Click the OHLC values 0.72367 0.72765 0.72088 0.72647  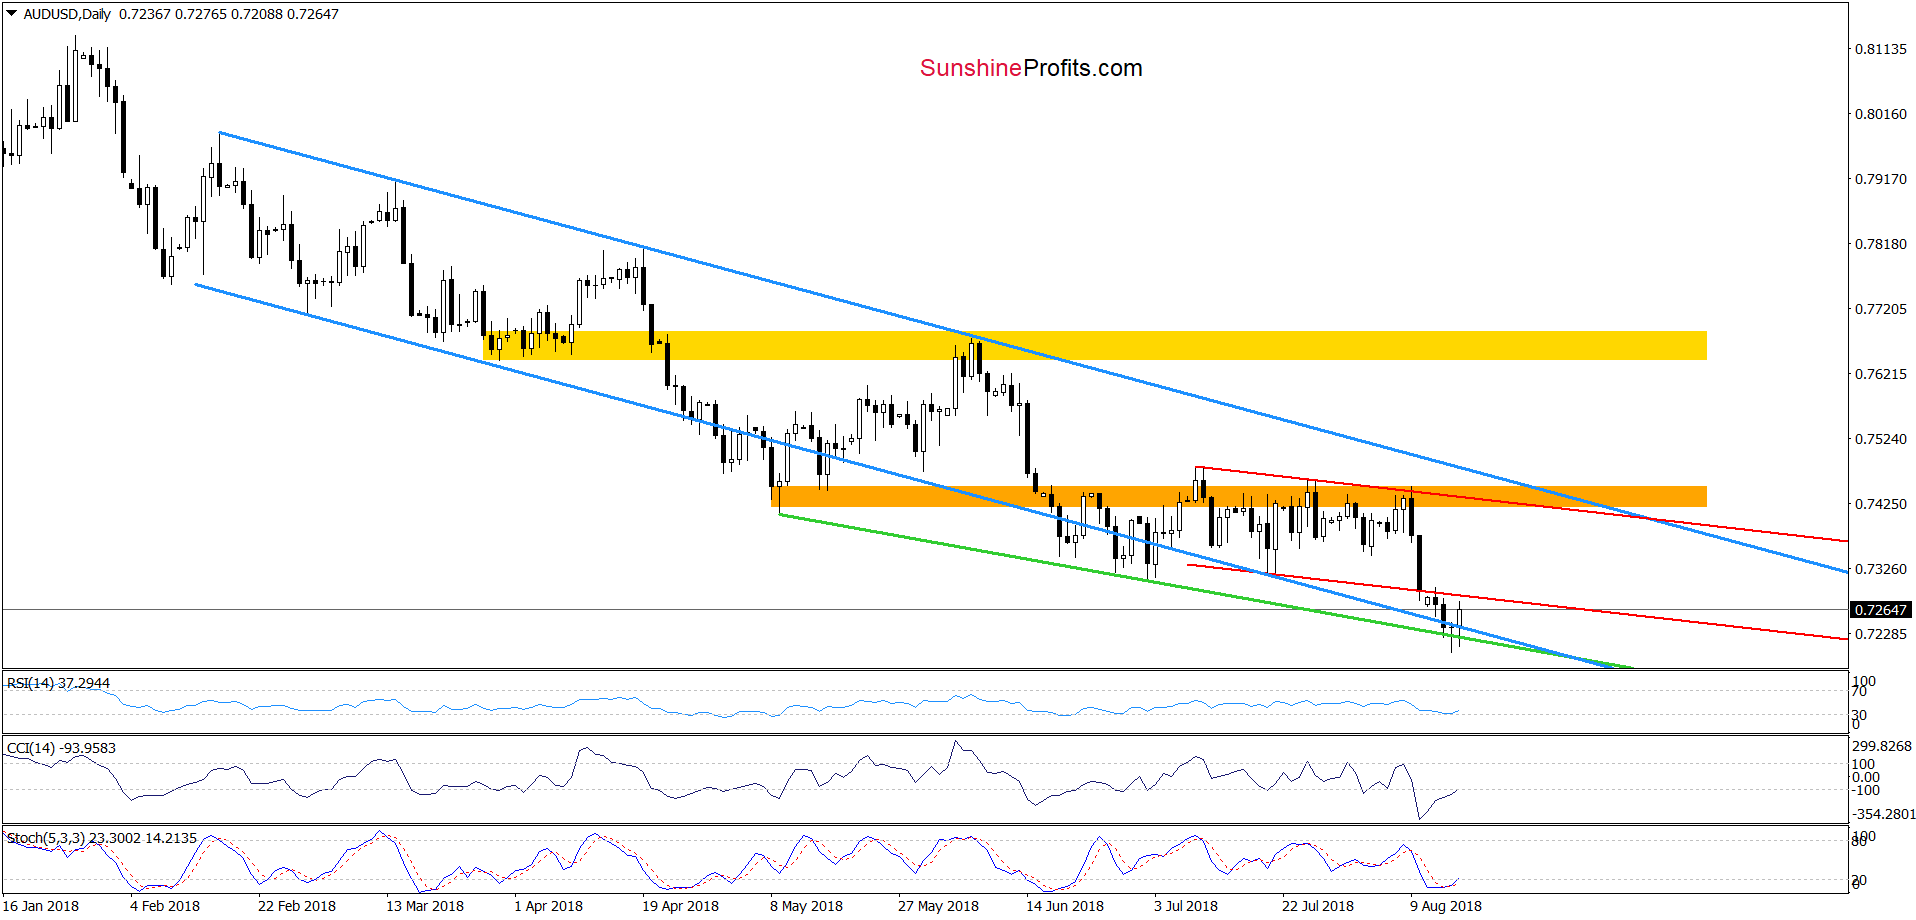[x=229, y=14]
